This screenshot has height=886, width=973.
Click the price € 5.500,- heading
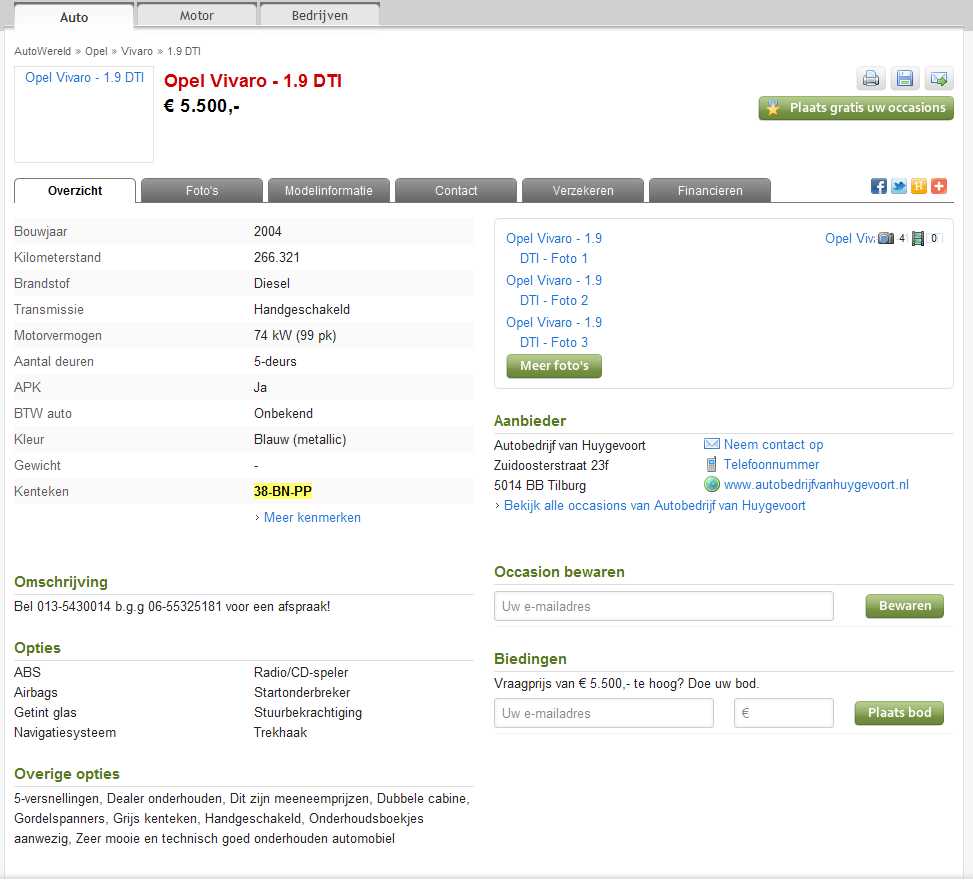pos(202,106)
